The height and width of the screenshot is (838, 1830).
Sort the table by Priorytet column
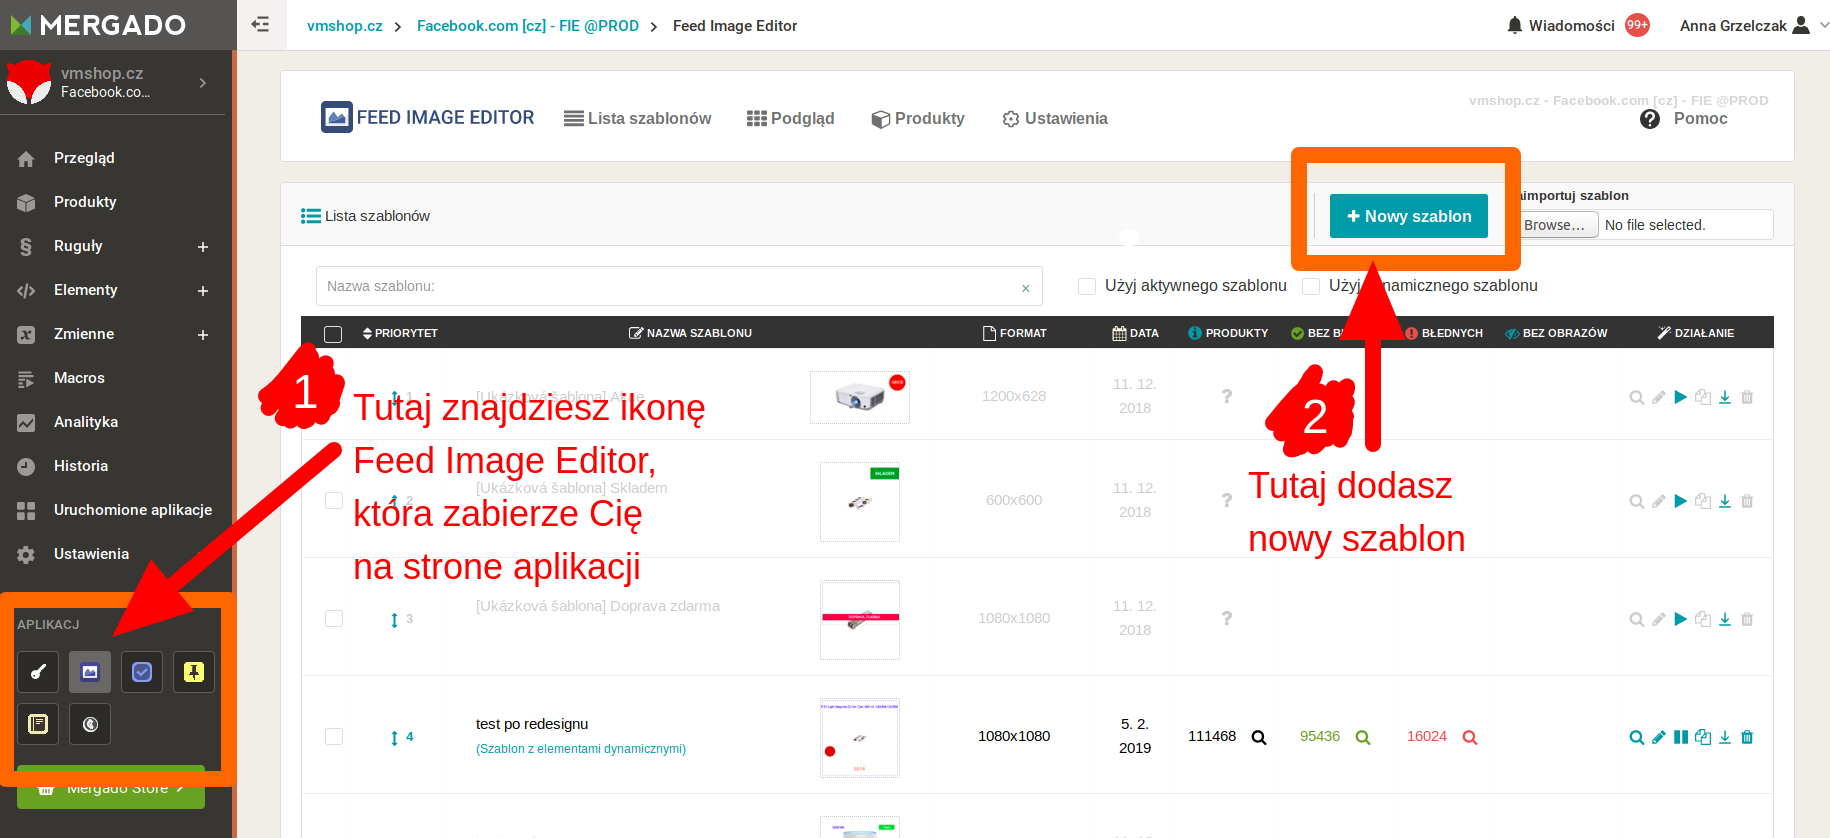400,333
